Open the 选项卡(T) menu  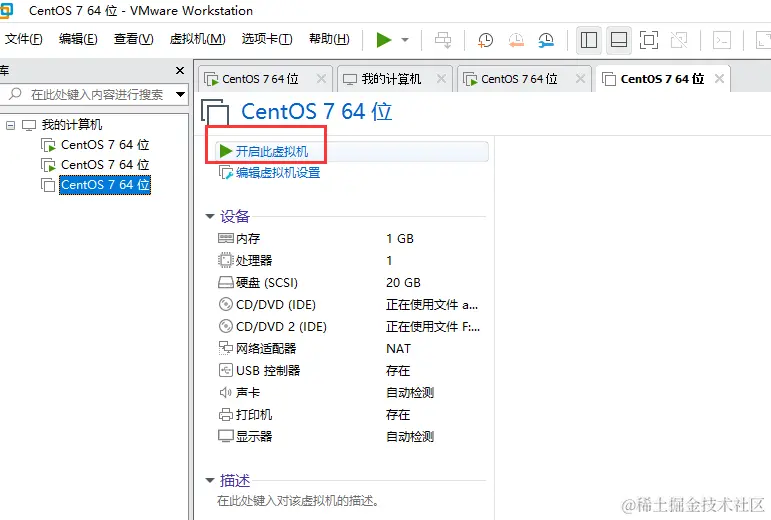[x=267, y=39]
